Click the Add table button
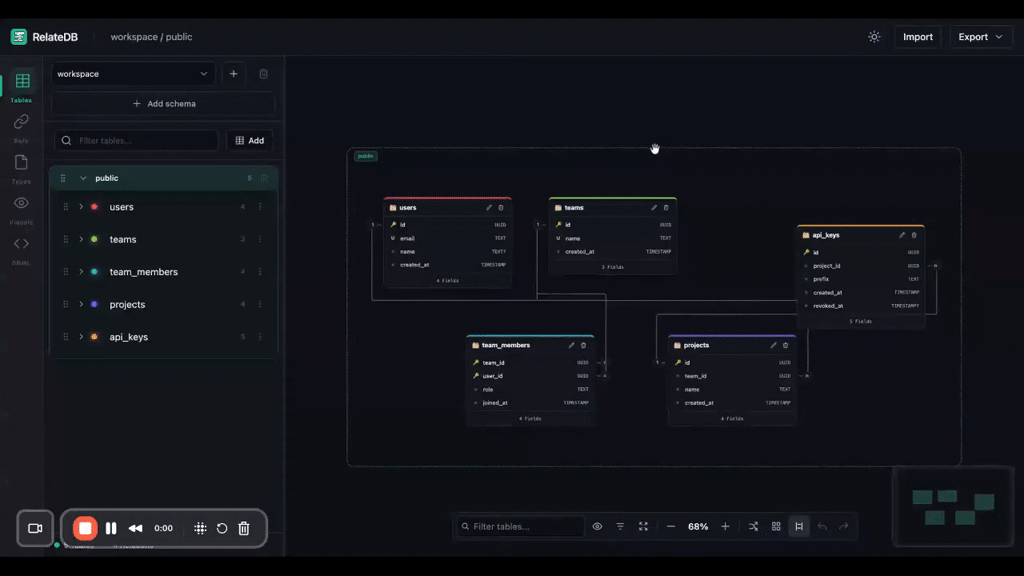The image size is (1024, 576). point(249,140)
